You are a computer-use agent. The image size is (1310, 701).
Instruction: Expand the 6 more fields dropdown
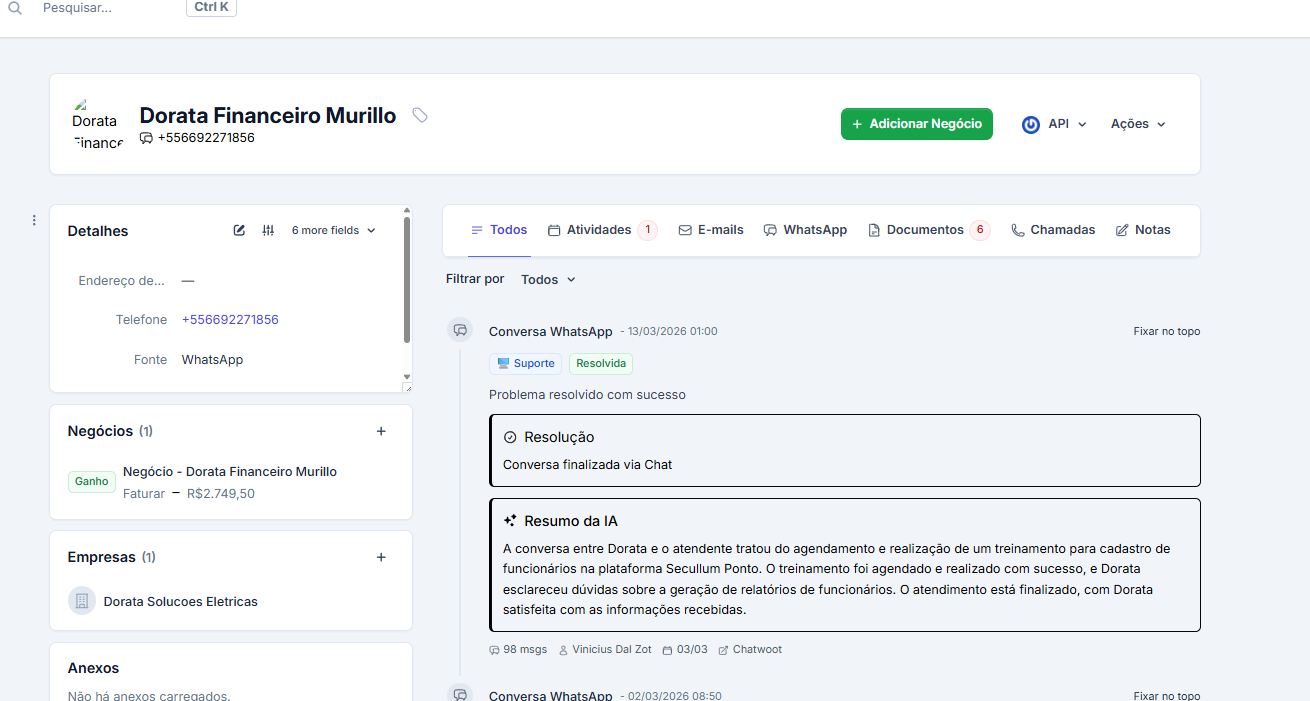click(333, 230)
